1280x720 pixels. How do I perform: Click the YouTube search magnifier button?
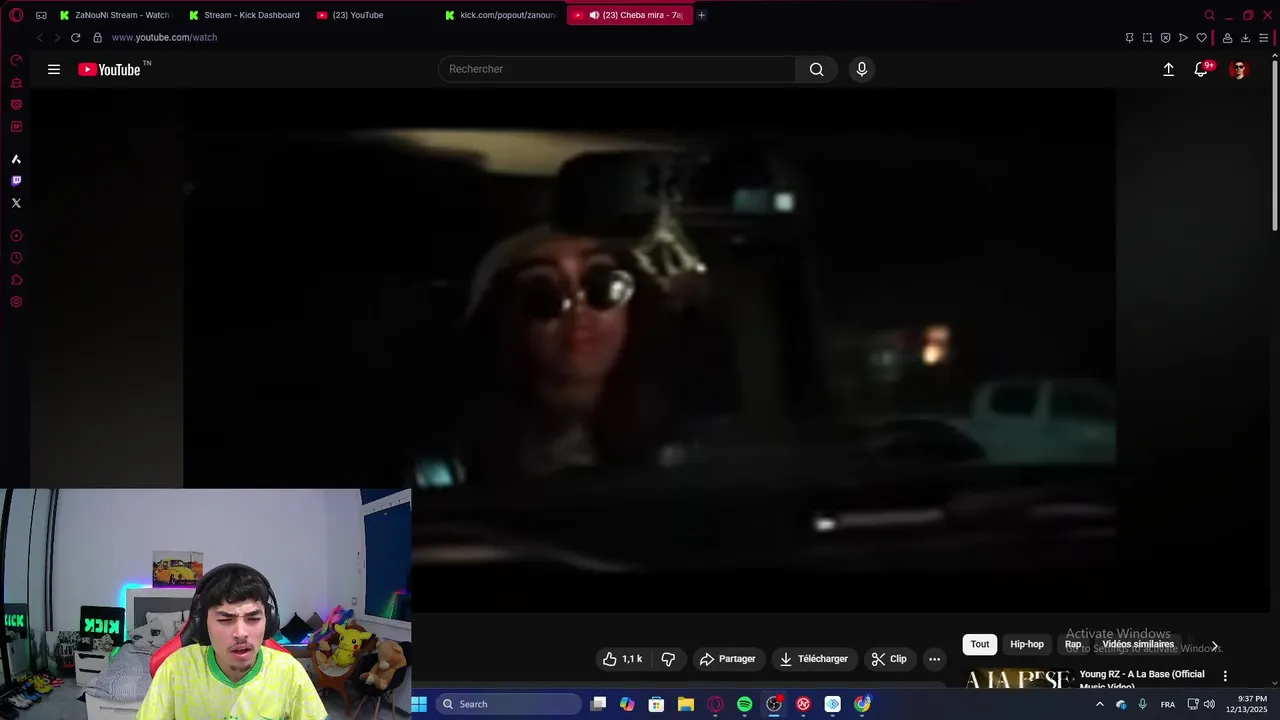pos(817,69)
